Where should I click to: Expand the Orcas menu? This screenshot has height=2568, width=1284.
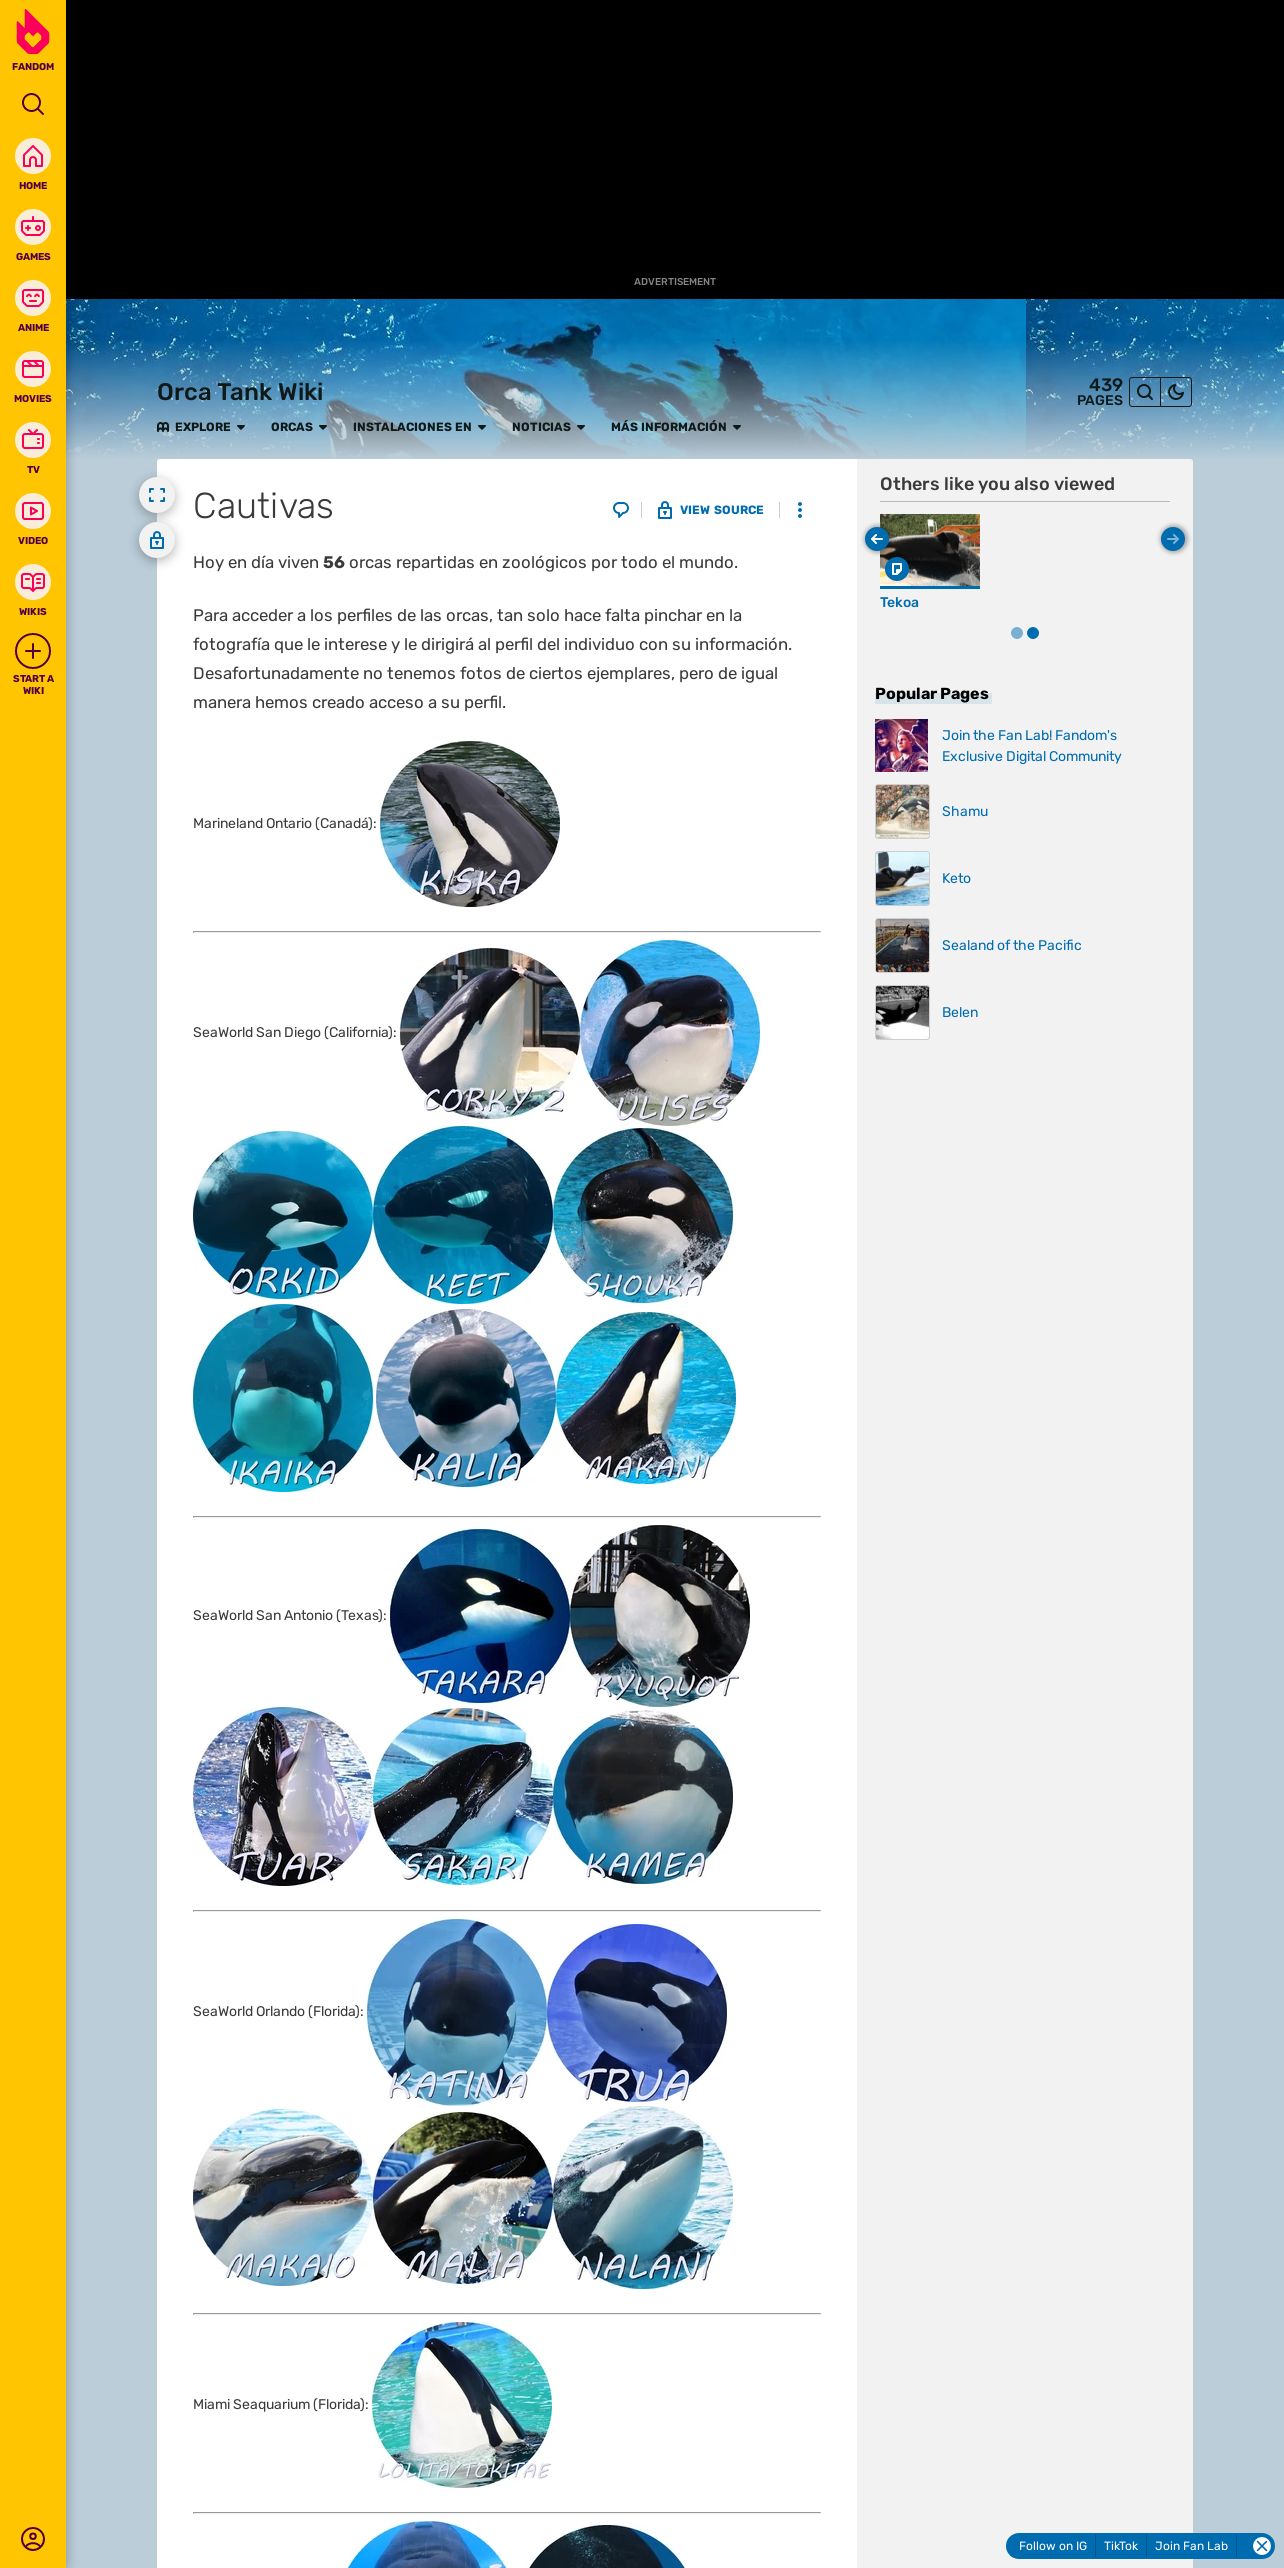tap(299, 427)
